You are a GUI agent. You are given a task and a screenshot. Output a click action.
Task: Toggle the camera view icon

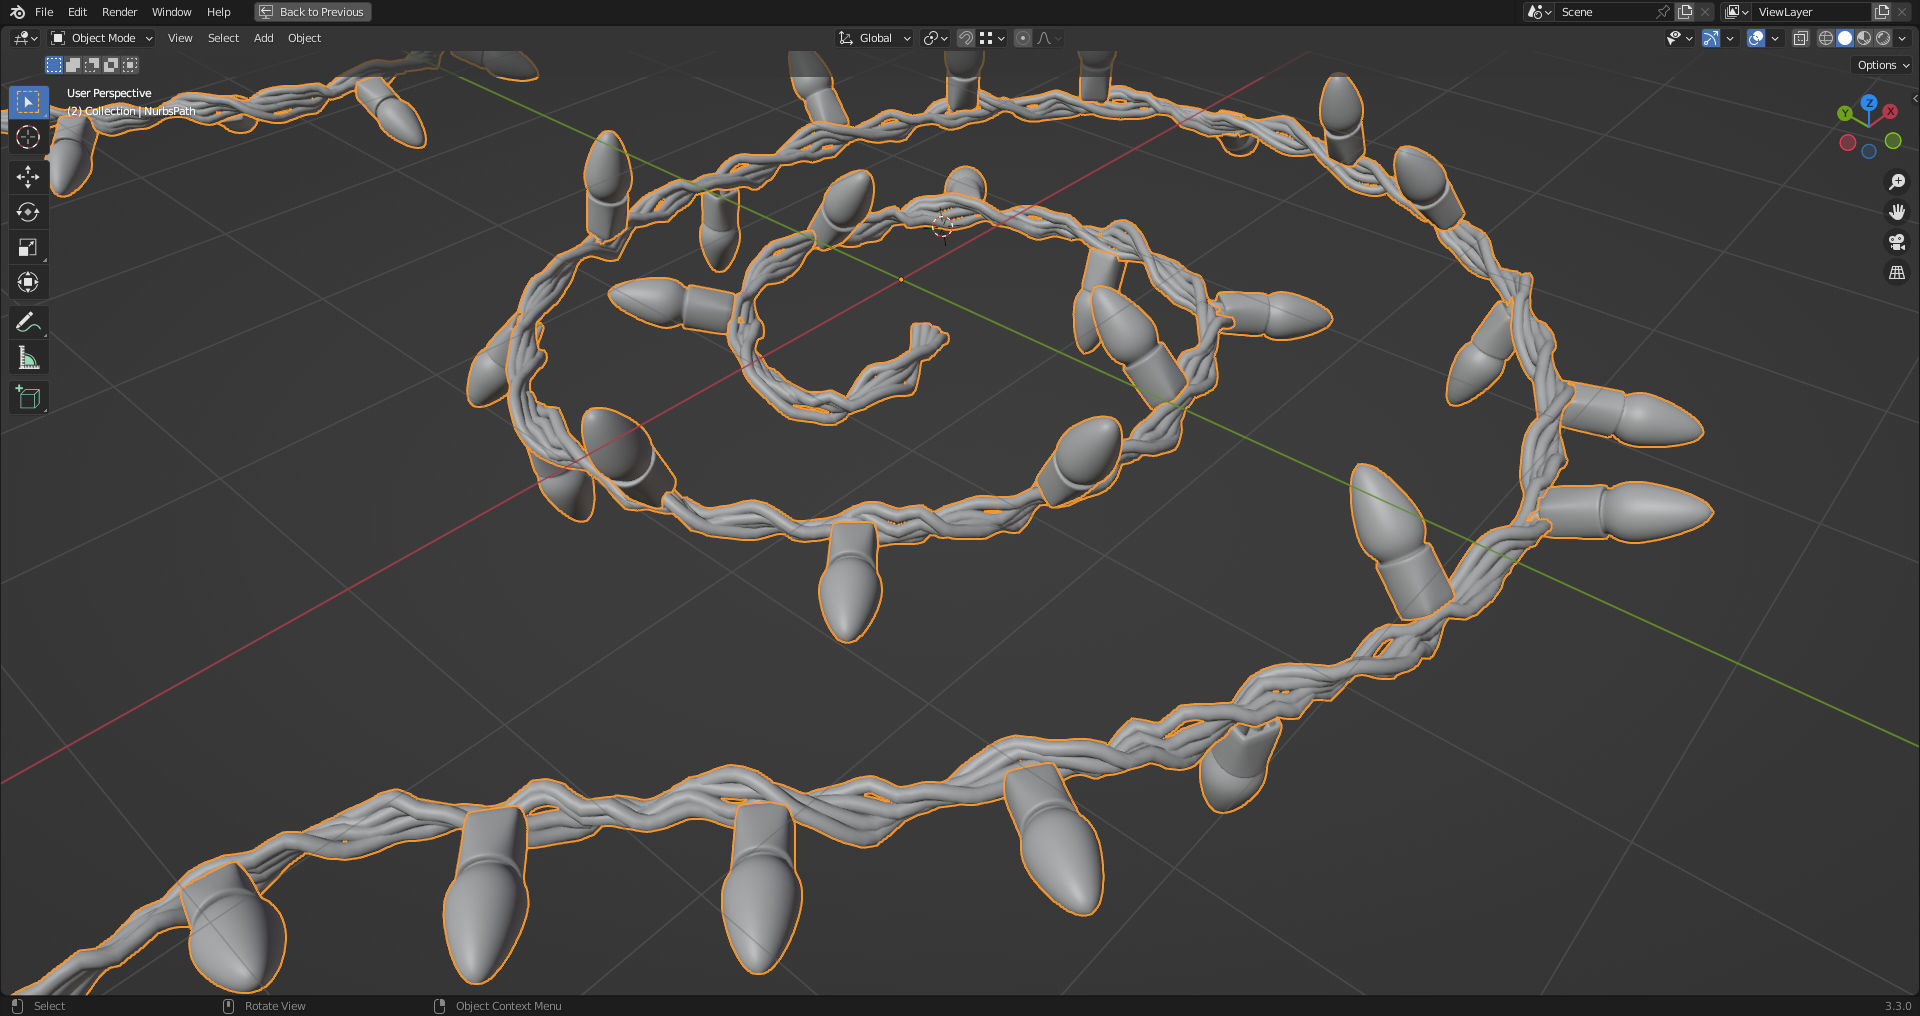(1896, 242)
